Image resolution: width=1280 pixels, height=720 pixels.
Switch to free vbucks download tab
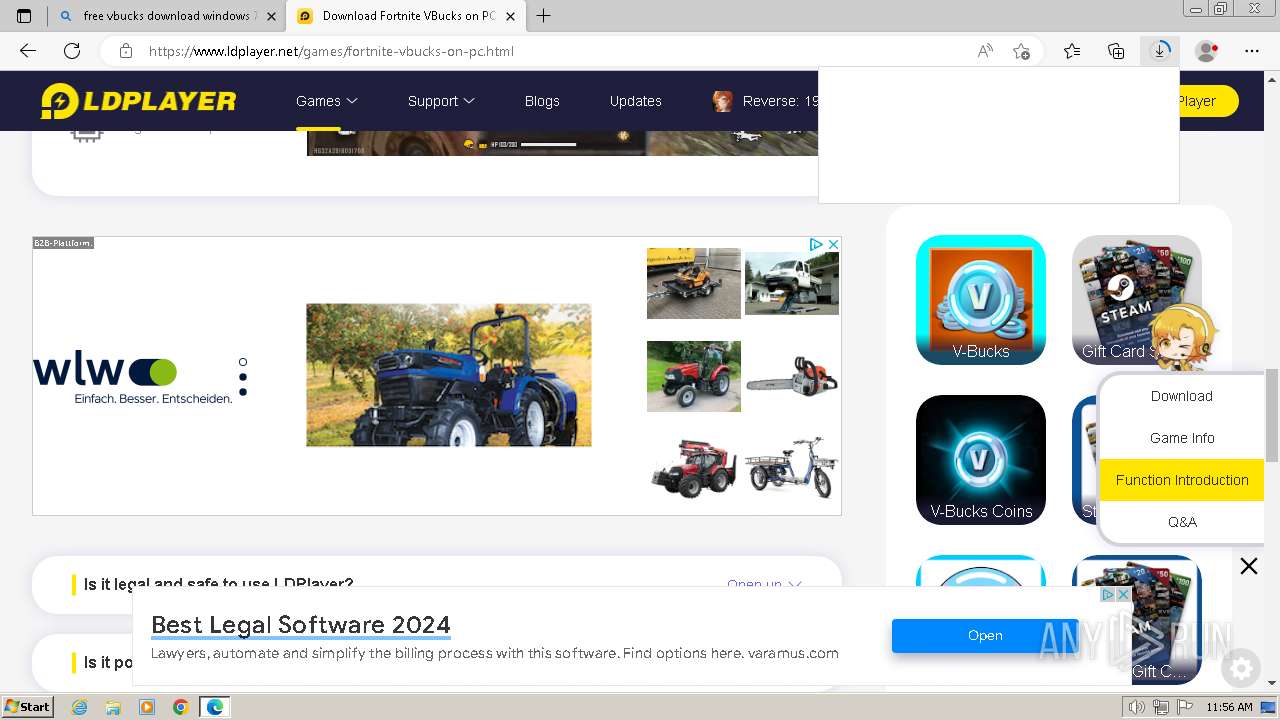coord(167,16)
